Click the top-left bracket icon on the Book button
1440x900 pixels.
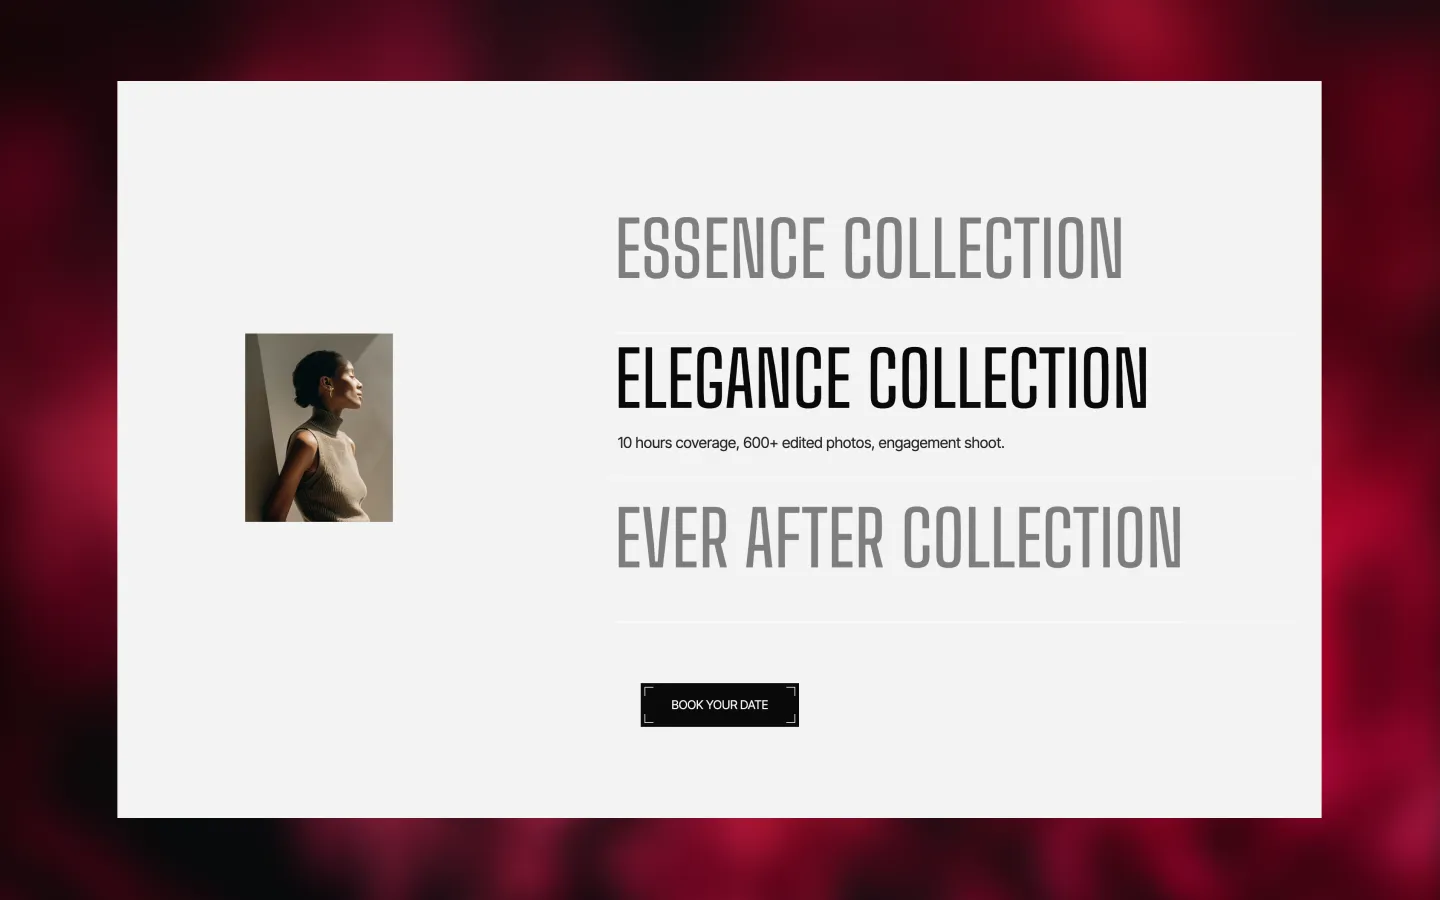(x=649, y=691)
